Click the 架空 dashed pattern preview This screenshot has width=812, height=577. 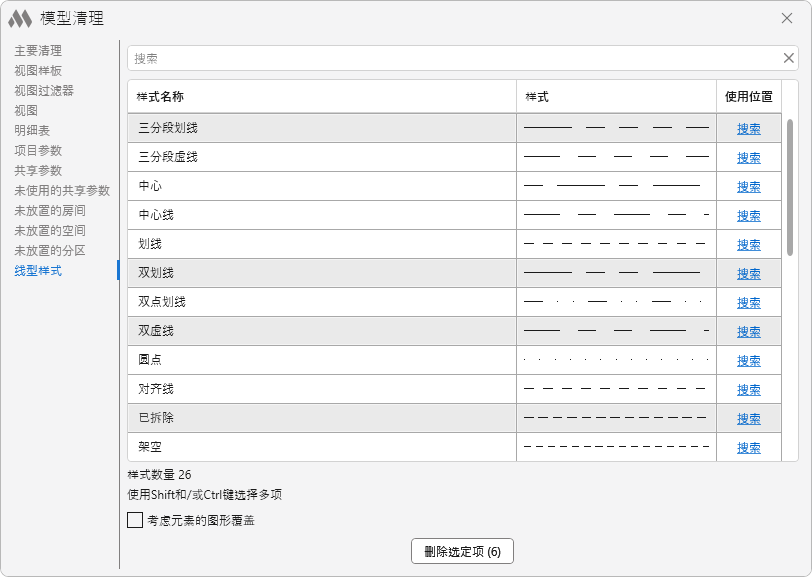(616, 446)
